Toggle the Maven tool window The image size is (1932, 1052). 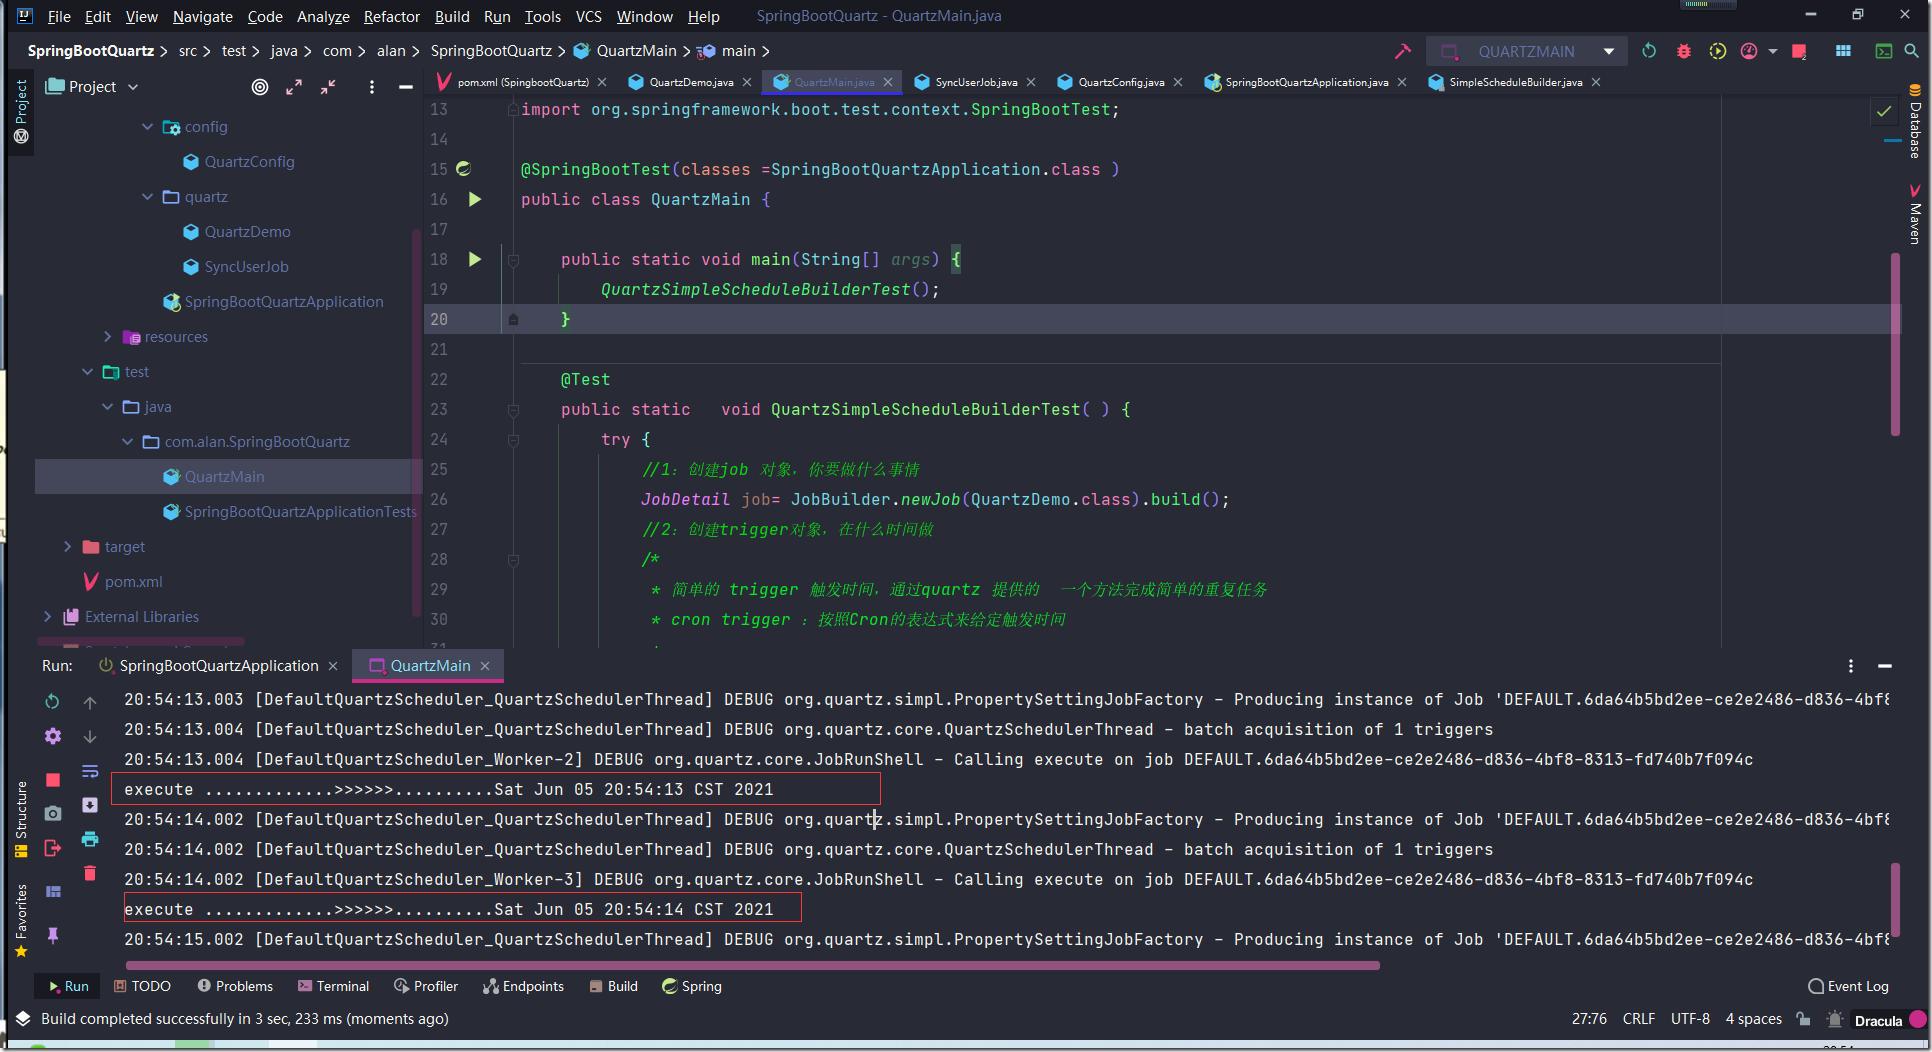(1915, 214)
